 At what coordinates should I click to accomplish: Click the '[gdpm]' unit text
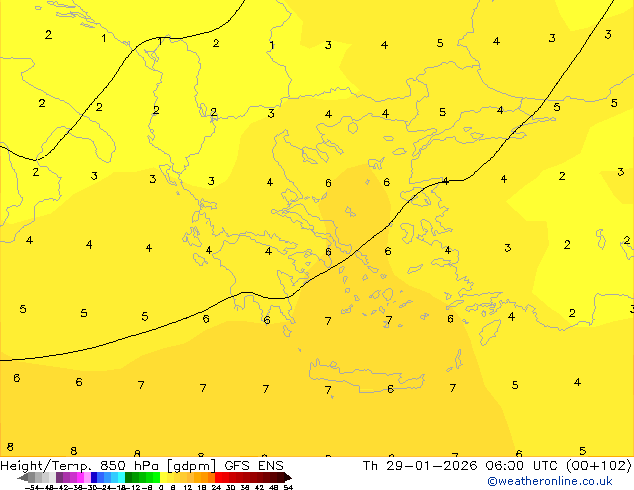pos(191,466)
